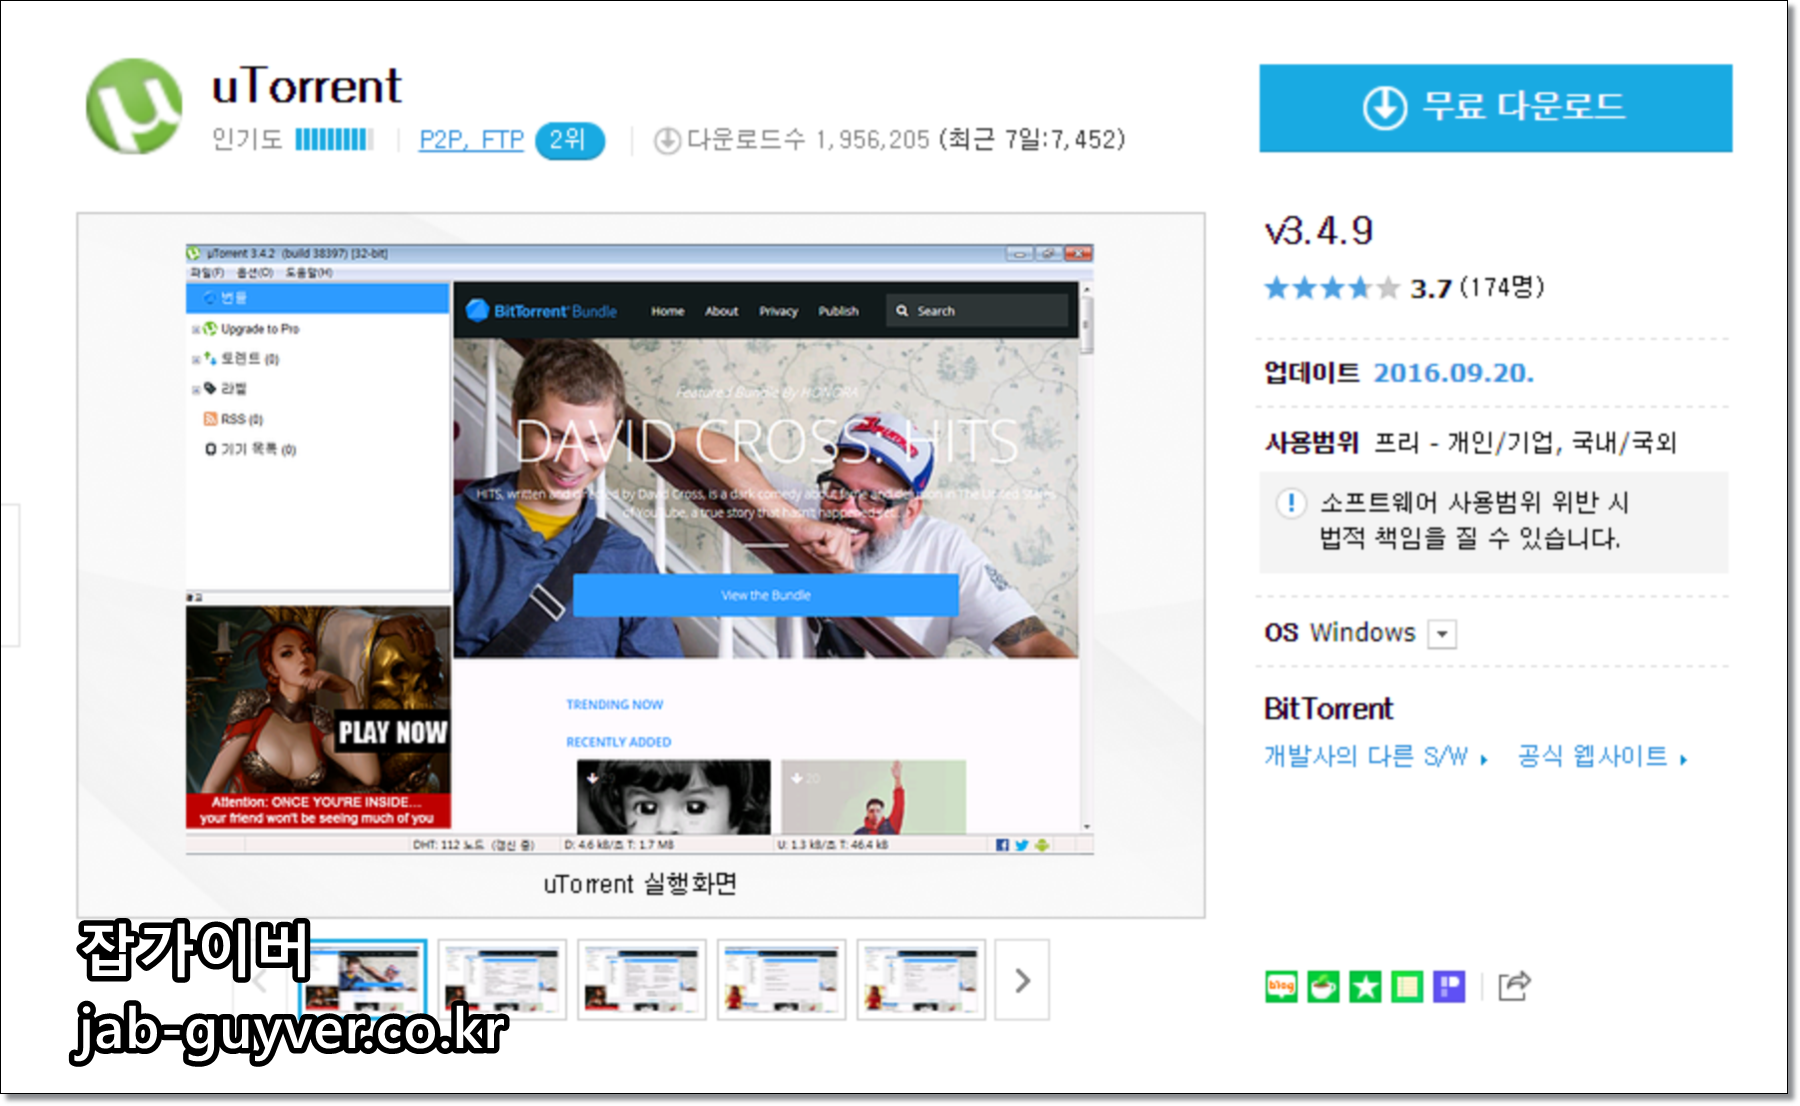Open the large uTorrent preview screenshot
This screenshot has height=1106, width=1800.
click(640, 549)
